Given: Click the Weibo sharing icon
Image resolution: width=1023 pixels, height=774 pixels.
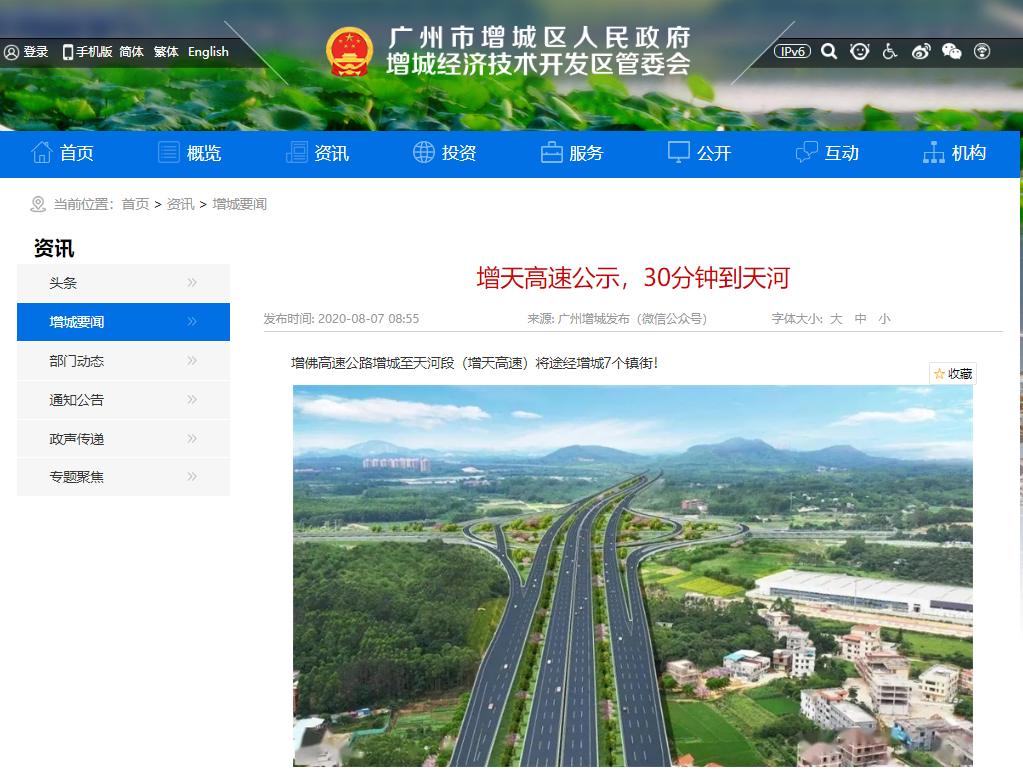Looking at the screenshot, I should click(920, 51).
